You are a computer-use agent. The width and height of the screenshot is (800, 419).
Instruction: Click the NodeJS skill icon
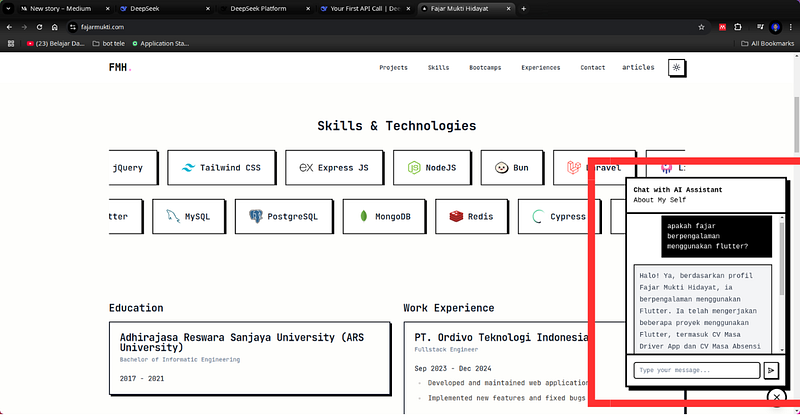click(414, 167)
